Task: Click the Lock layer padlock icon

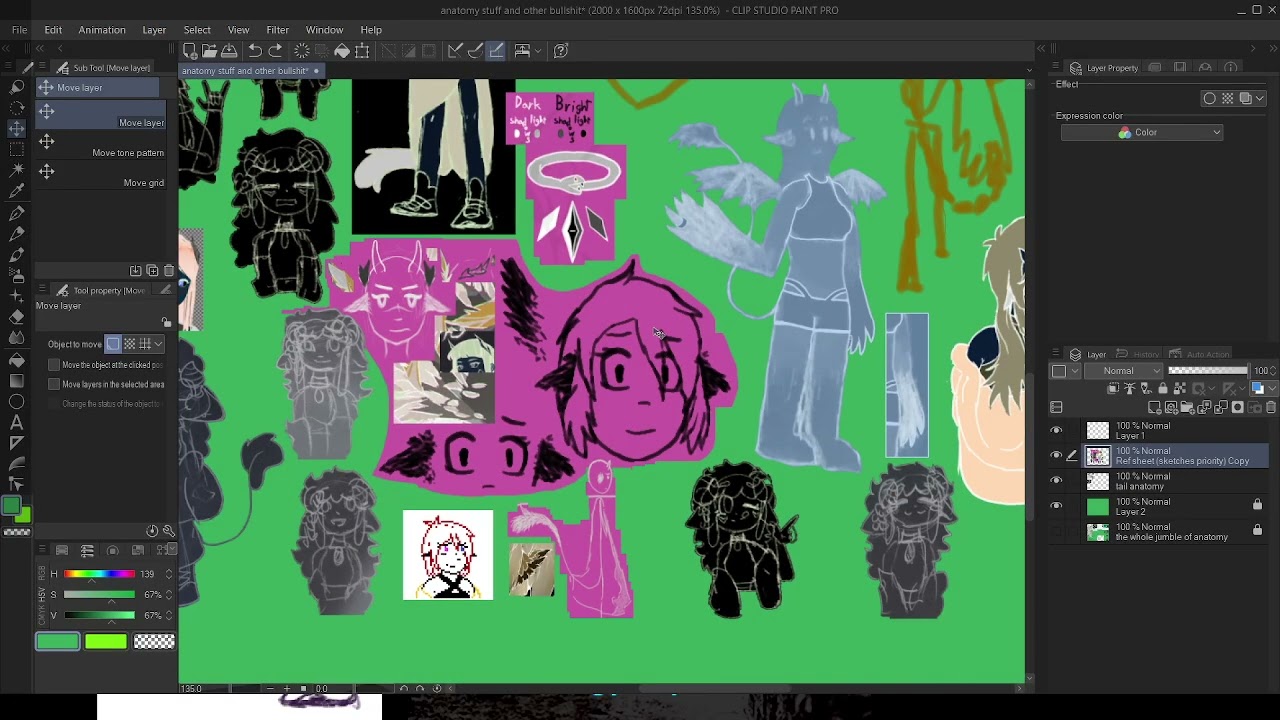Action: click(1162, 389)
